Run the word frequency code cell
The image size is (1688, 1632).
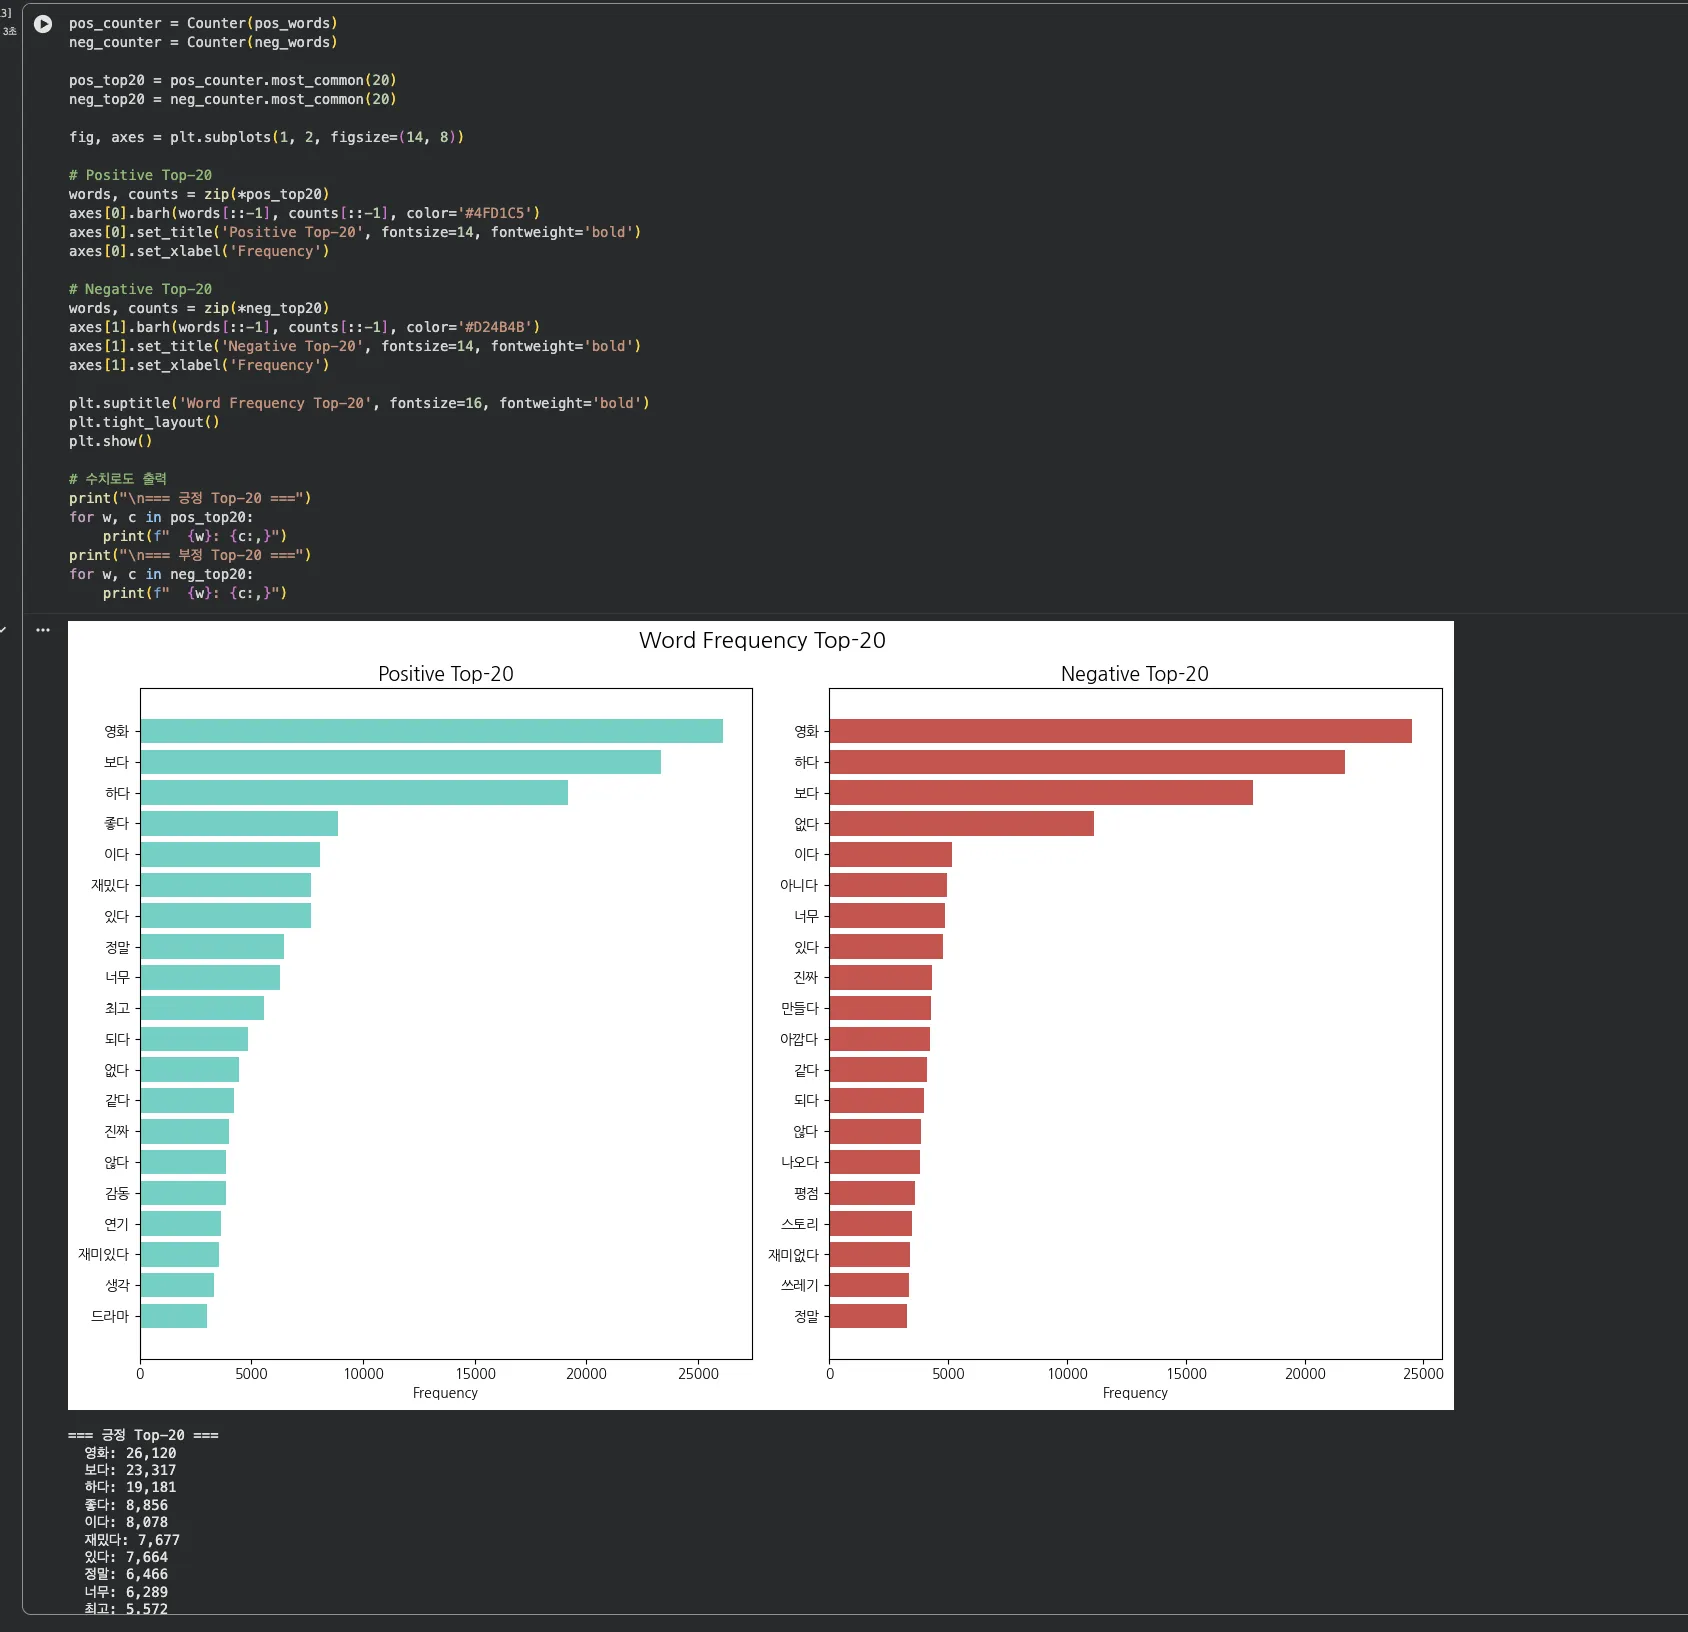pos(43,24)
